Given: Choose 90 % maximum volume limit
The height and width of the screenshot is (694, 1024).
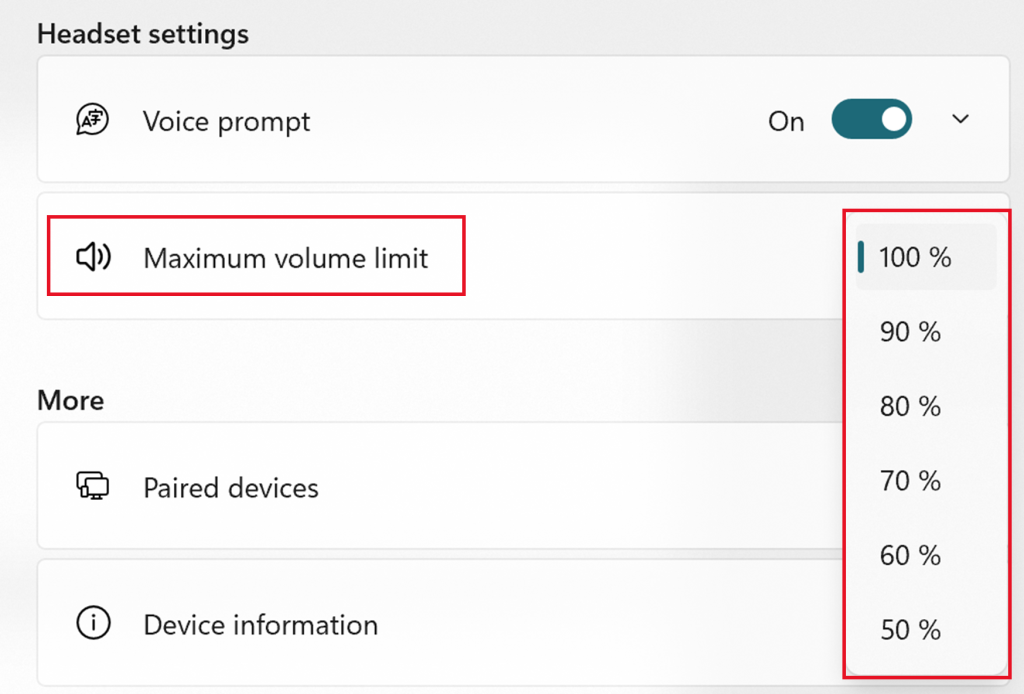Looking at the screenshot, I should coord(910,332).
